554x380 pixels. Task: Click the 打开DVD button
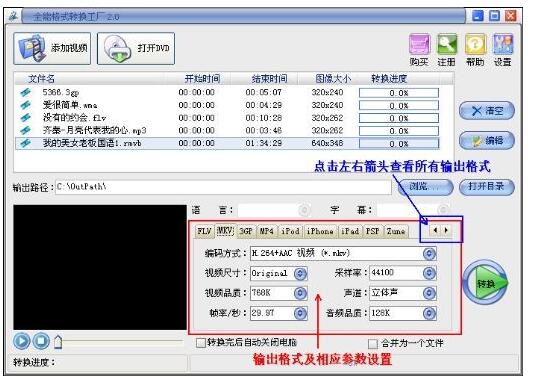136,48
